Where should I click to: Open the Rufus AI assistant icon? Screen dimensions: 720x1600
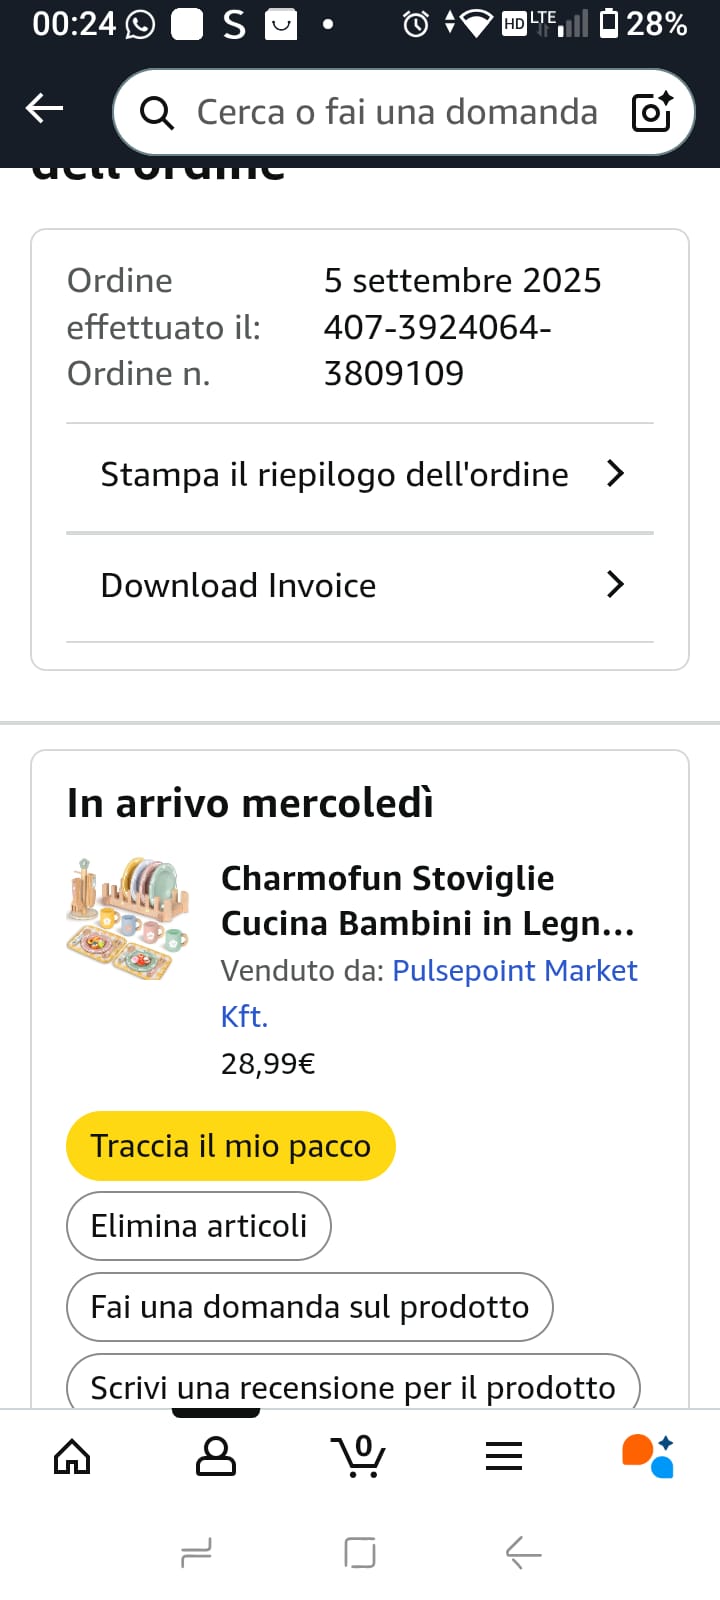coord(648,1456)
